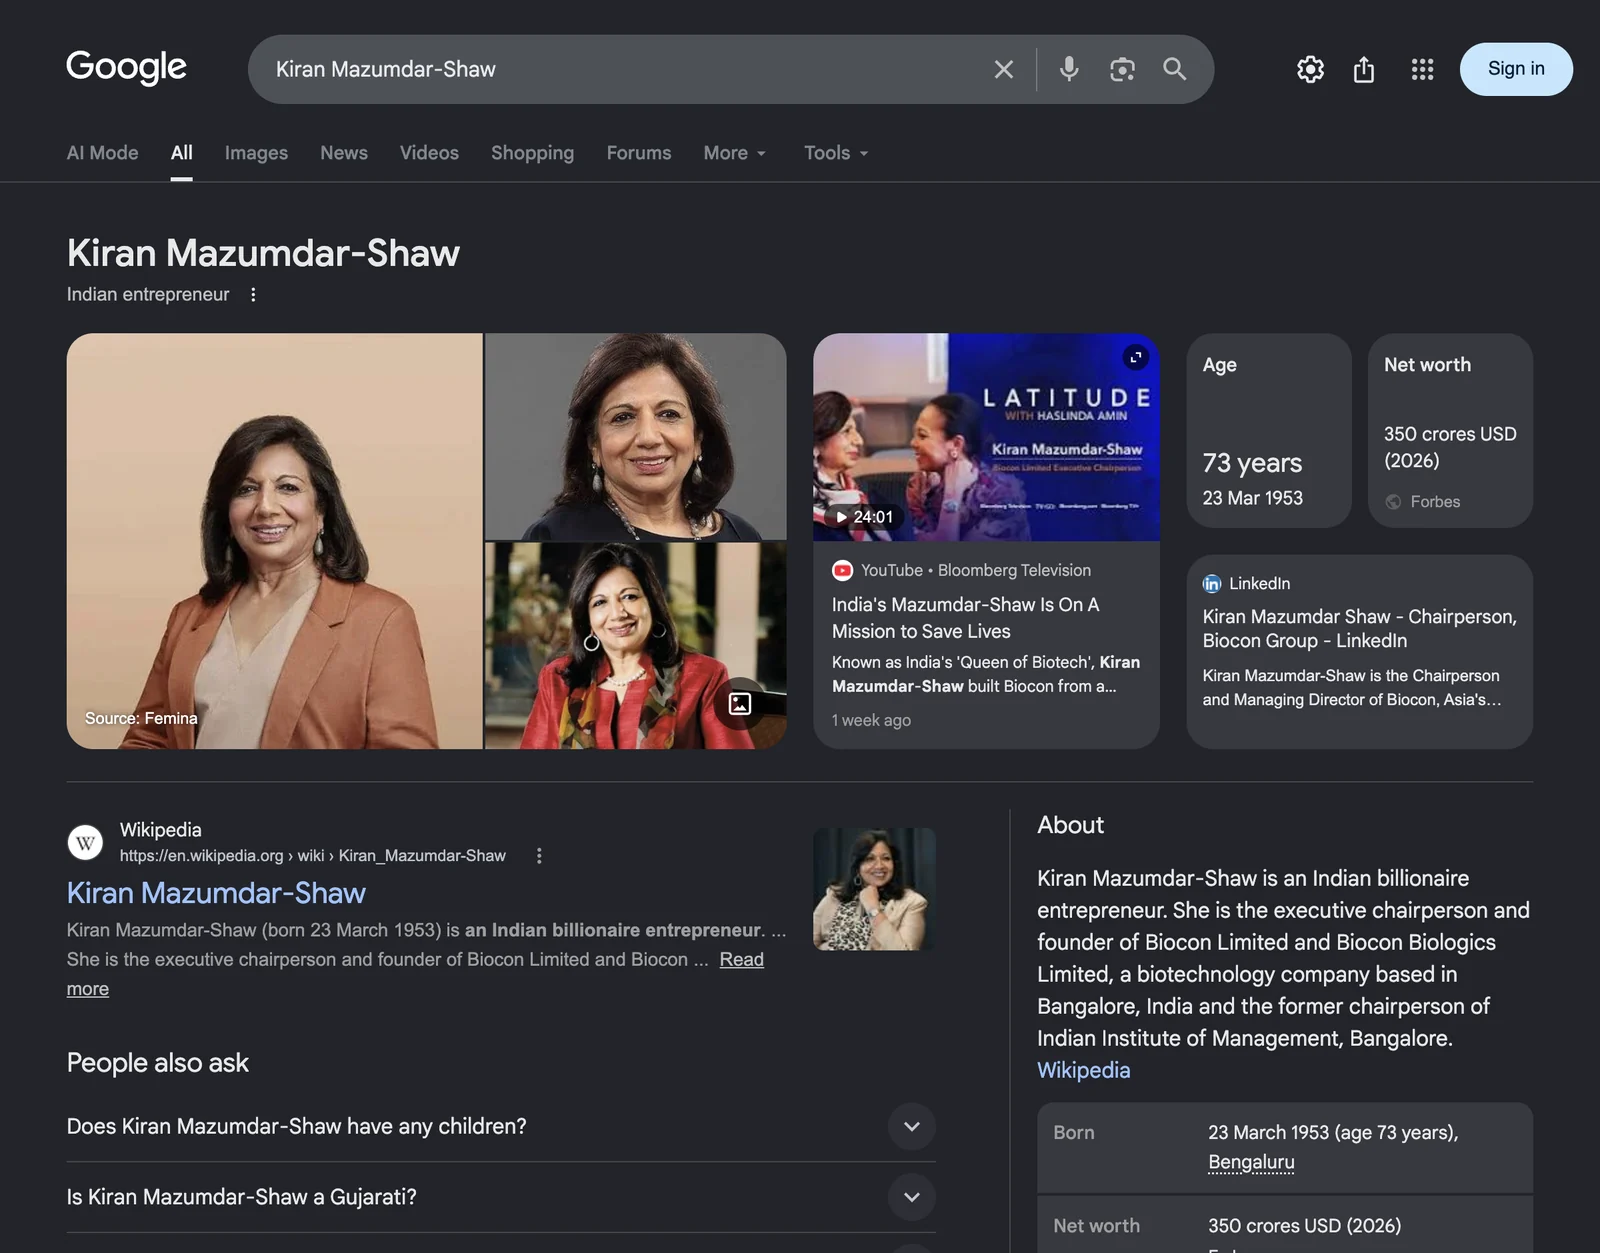This screenshot has height=1253, width=1600.
Task: Expand 'Is Kiran Mazumdar-Shaw a Gujarati?' question
Action: 501,1197
